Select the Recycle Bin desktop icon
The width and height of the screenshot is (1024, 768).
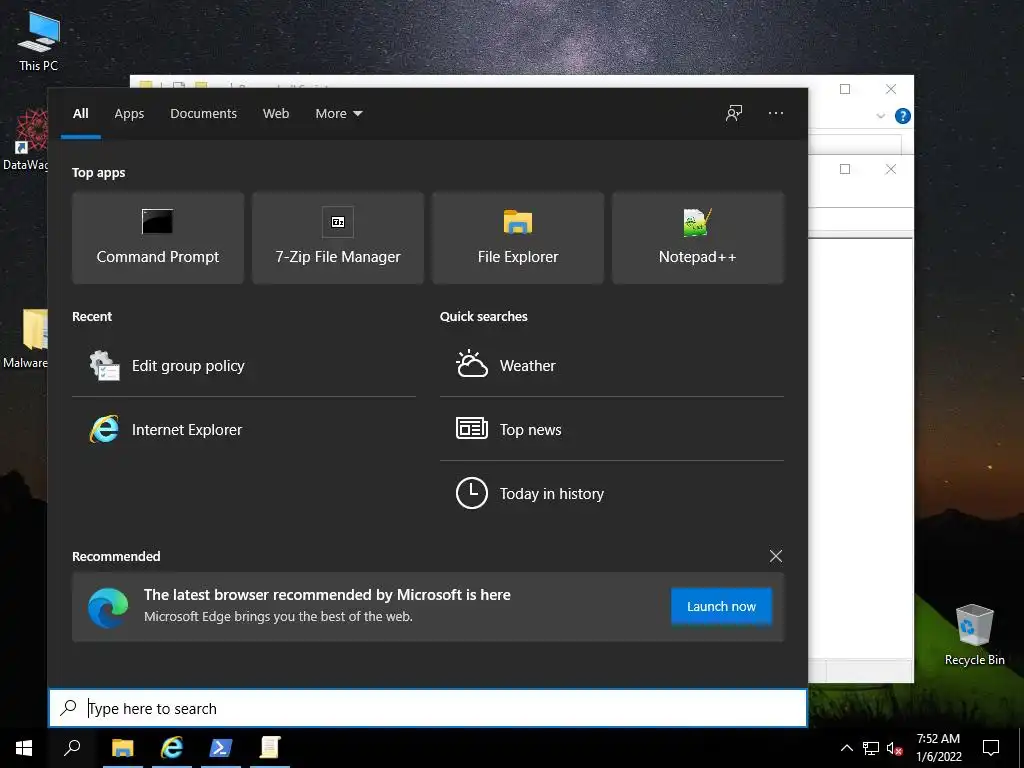[974, 634]
